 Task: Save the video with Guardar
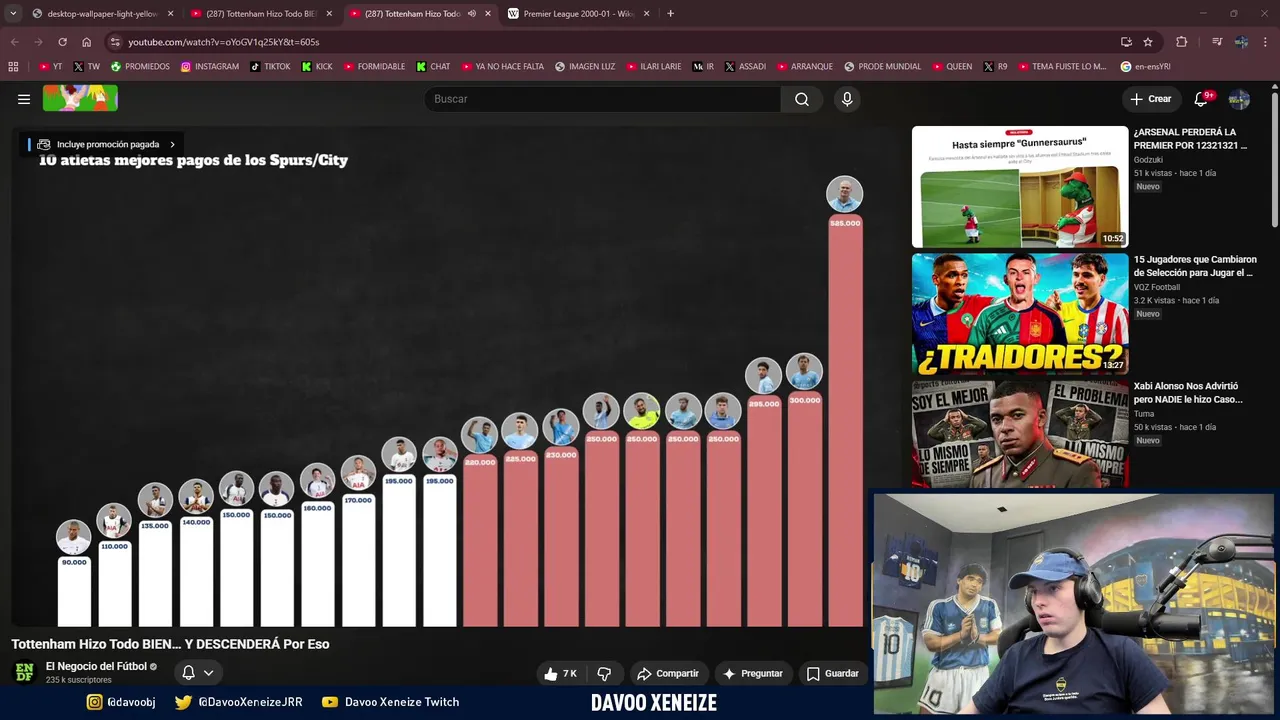click(x=833, y=674)
